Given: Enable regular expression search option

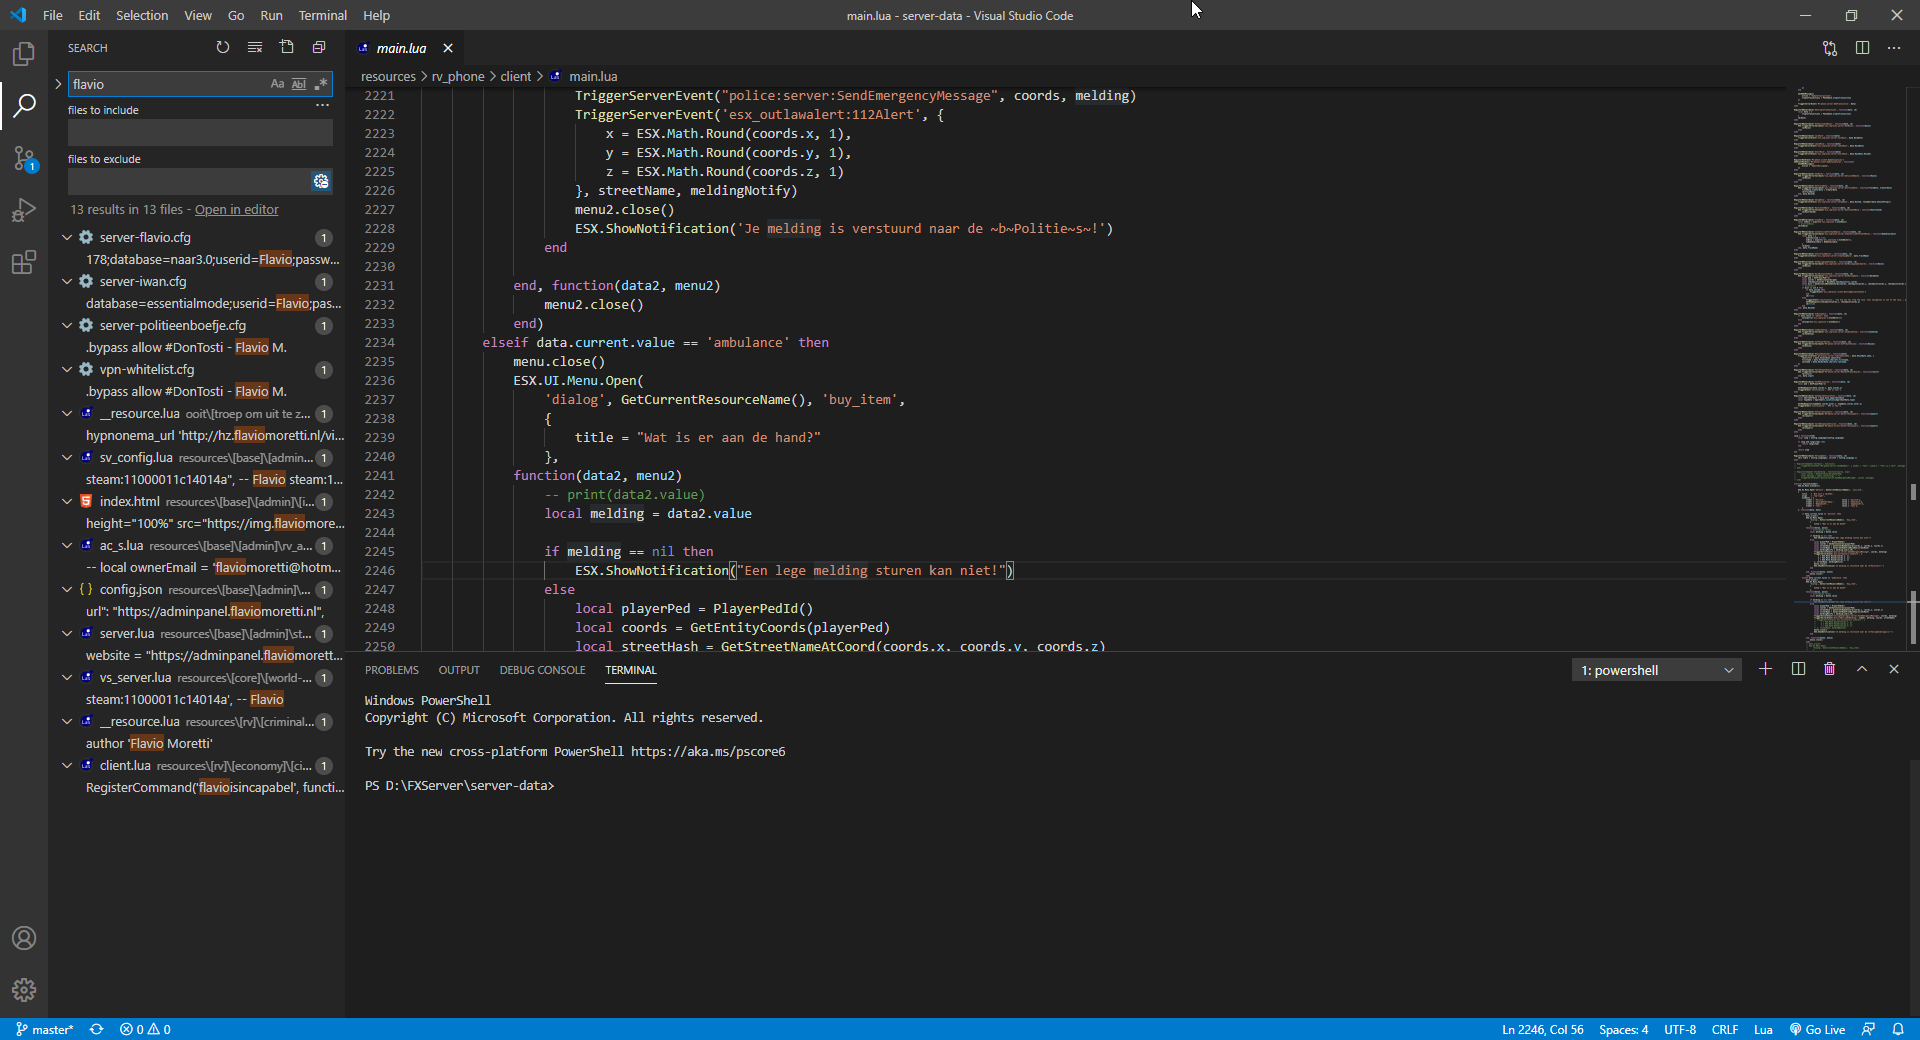Looking at the screenshot, I should 320,84.
